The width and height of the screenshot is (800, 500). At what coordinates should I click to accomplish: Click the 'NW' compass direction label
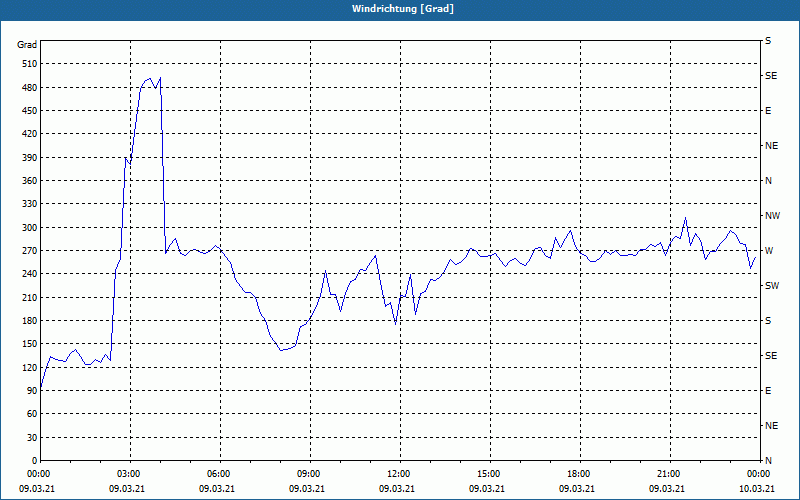point(772,216)
